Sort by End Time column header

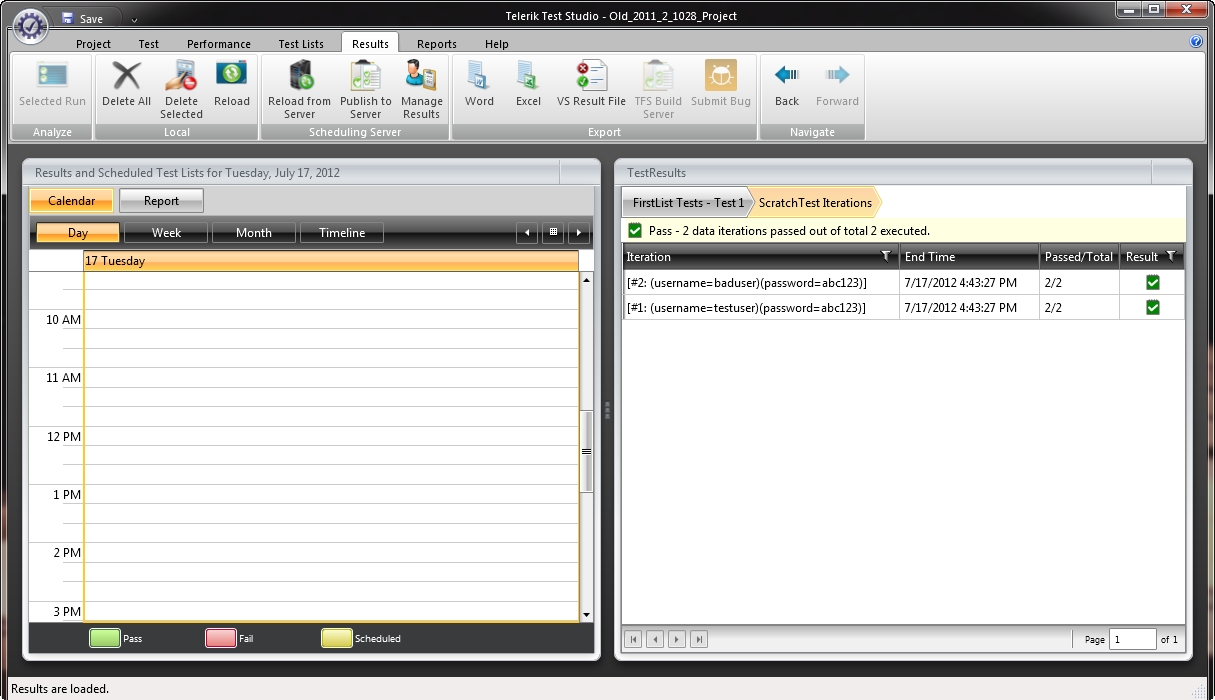970,257
